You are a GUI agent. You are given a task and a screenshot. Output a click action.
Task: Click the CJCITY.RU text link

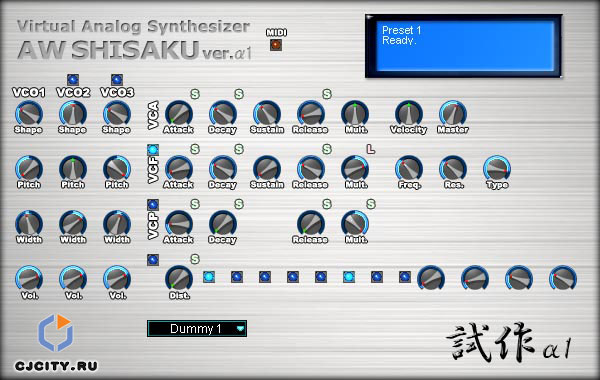56,366
